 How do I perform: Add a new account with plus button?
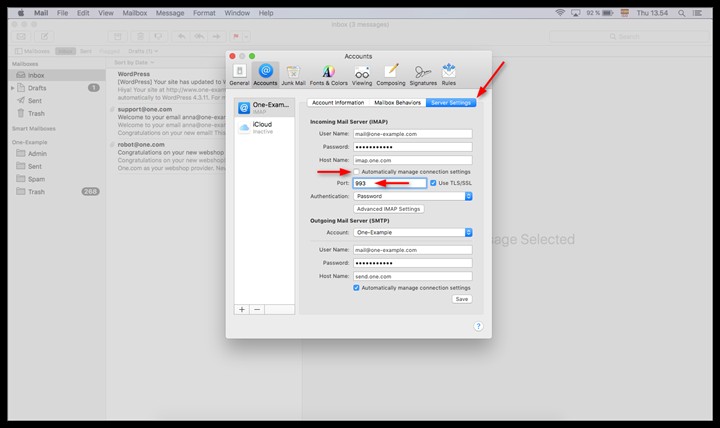(x=242, y=310)
